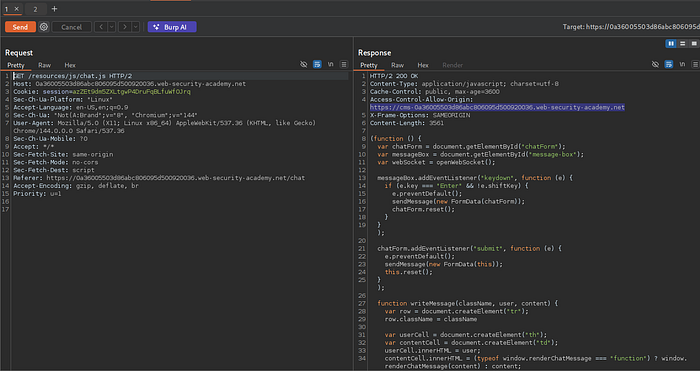Viewport: 700px width, 371px height.
Task: Open Burp AI
Action: tap(172, 27)
